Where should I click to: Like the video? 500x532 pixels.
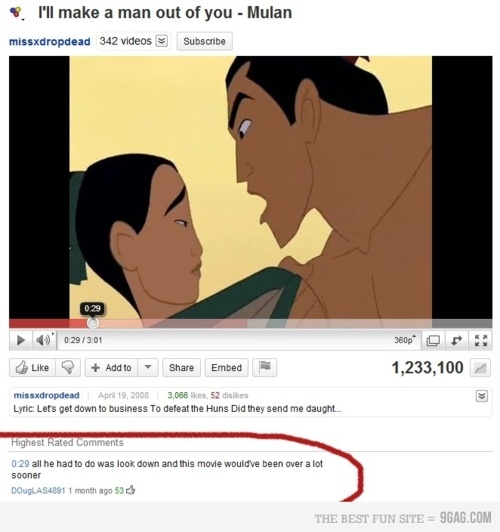click(33, 367)
